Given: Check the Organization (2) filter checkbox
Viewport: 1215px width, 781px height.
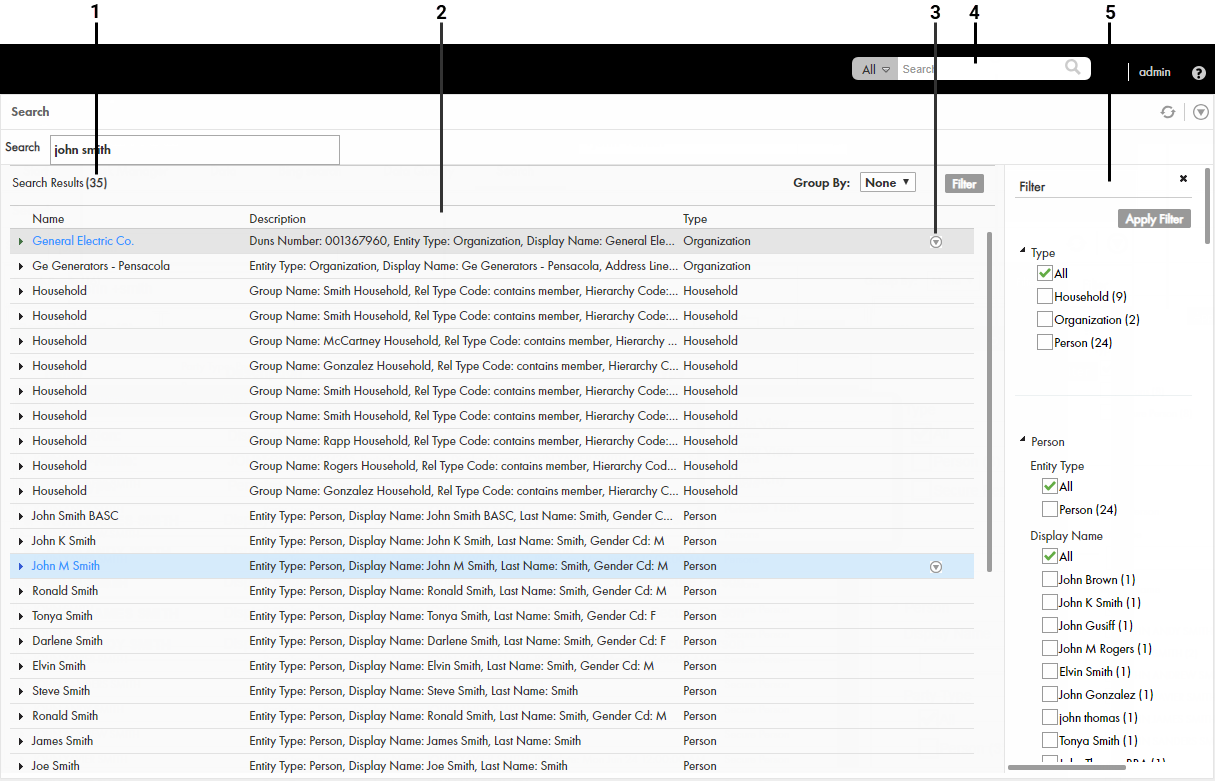Looking at the screenshot, I should [x=1045, y=319].
